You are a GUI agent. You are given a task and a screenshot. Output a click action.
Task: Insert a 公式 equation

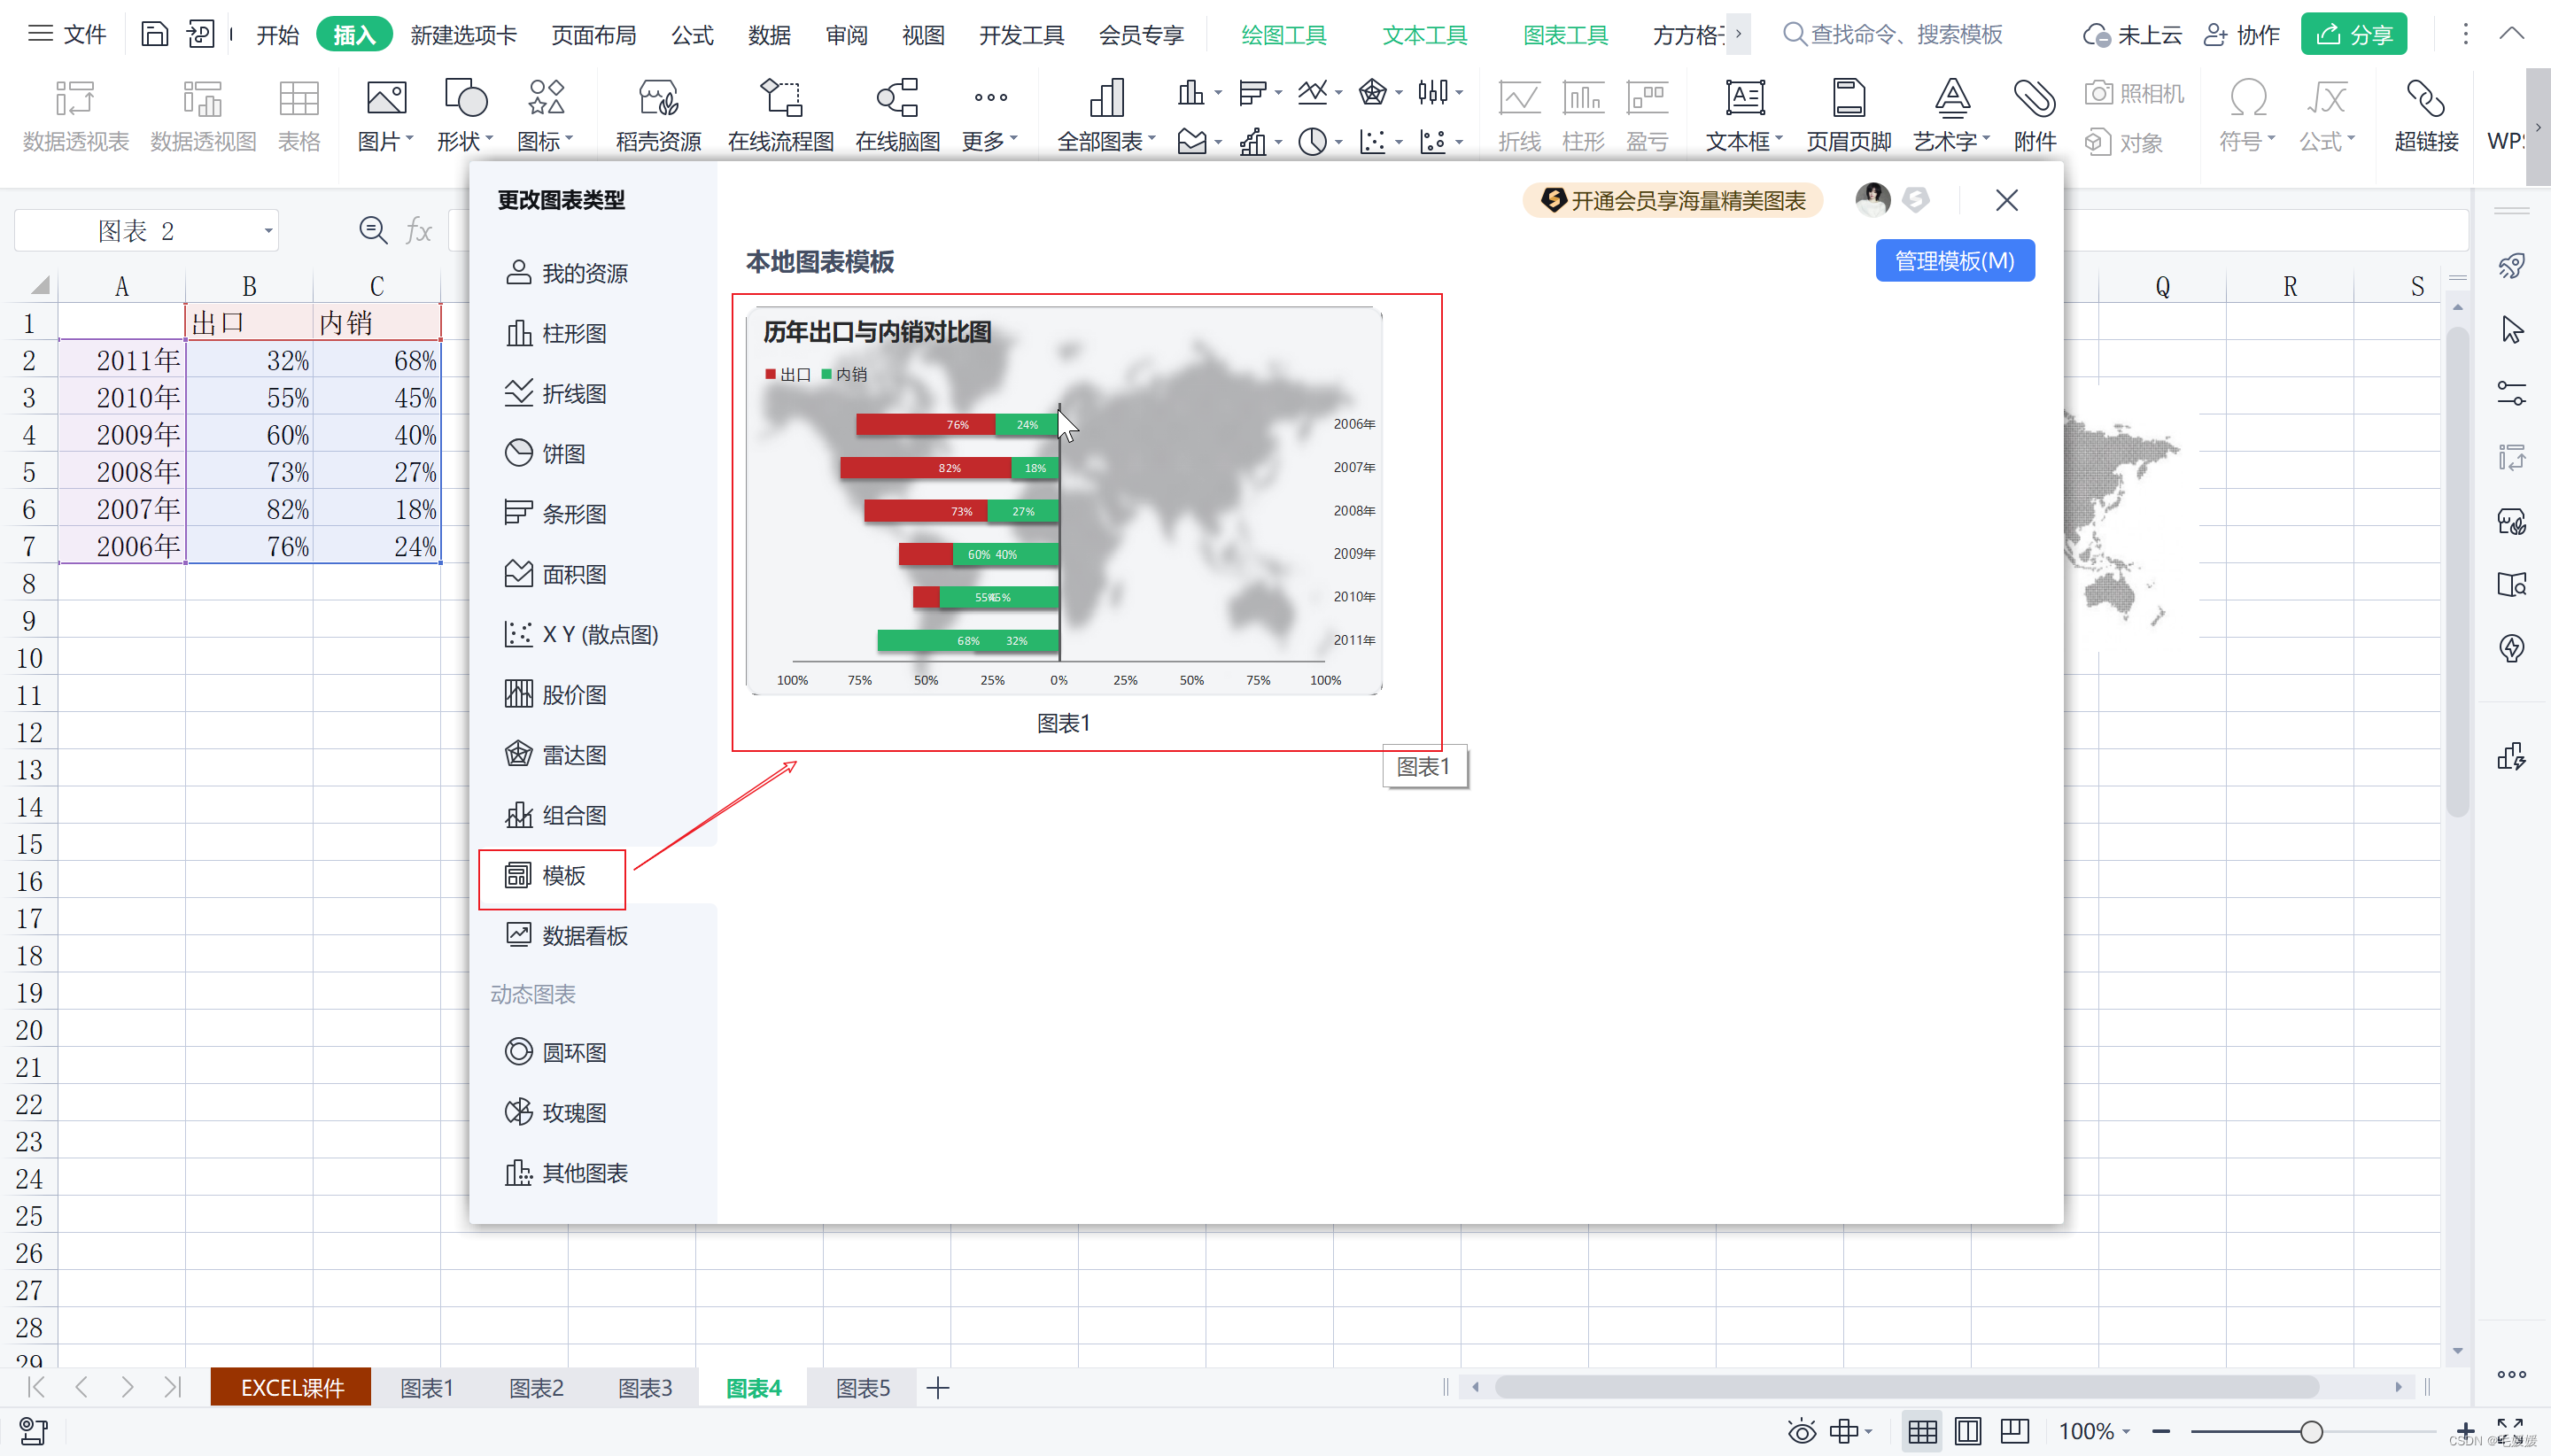(2326, 116)
